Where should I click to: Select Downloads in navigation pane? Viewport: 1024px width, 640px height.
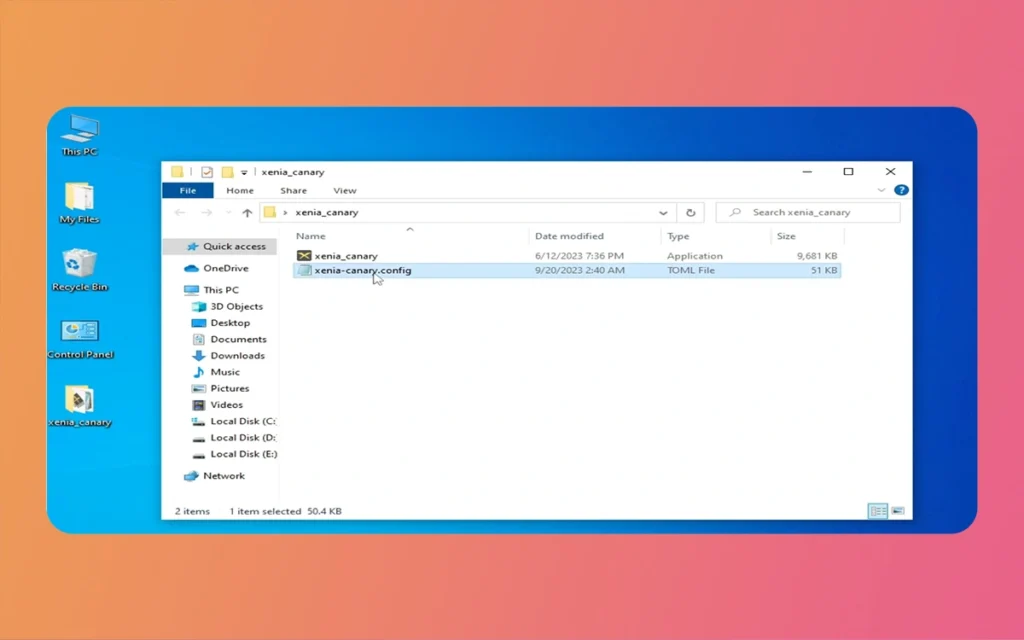pyautogui.click(x=237, y=355)
